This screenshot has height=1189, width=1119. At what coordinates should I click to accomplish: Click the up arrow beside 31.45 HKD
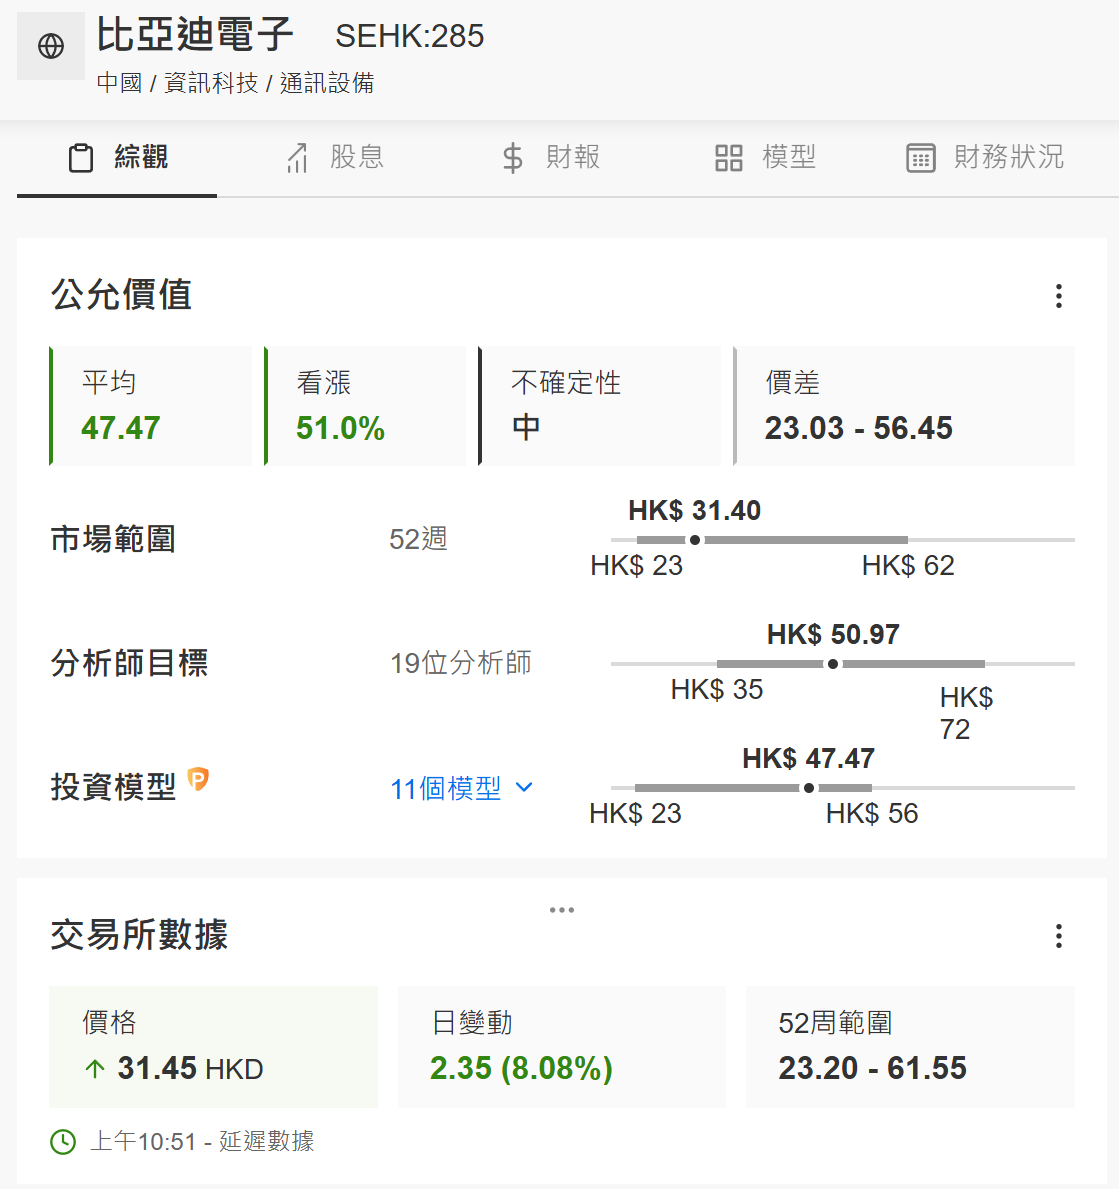[95, 1069]
